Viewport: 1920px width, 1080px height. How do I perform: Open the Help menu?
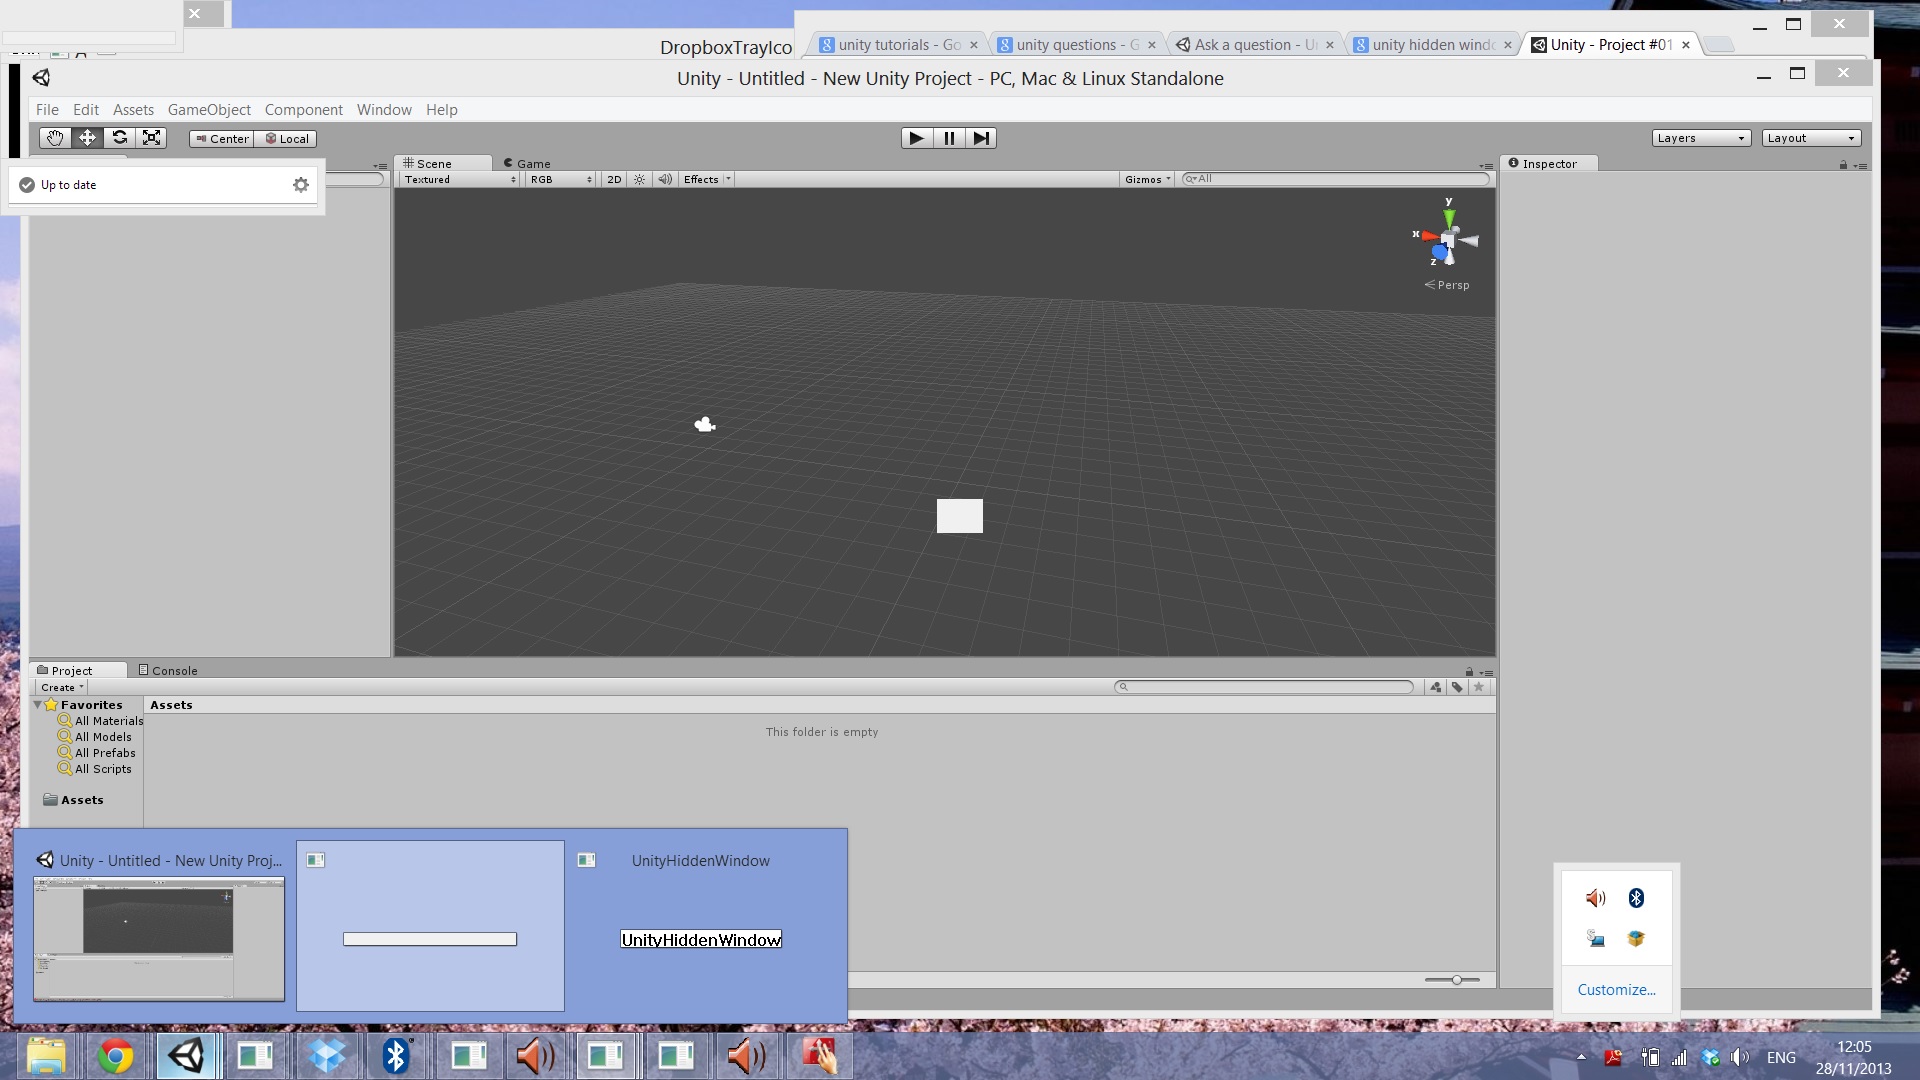tap(441, 109)
